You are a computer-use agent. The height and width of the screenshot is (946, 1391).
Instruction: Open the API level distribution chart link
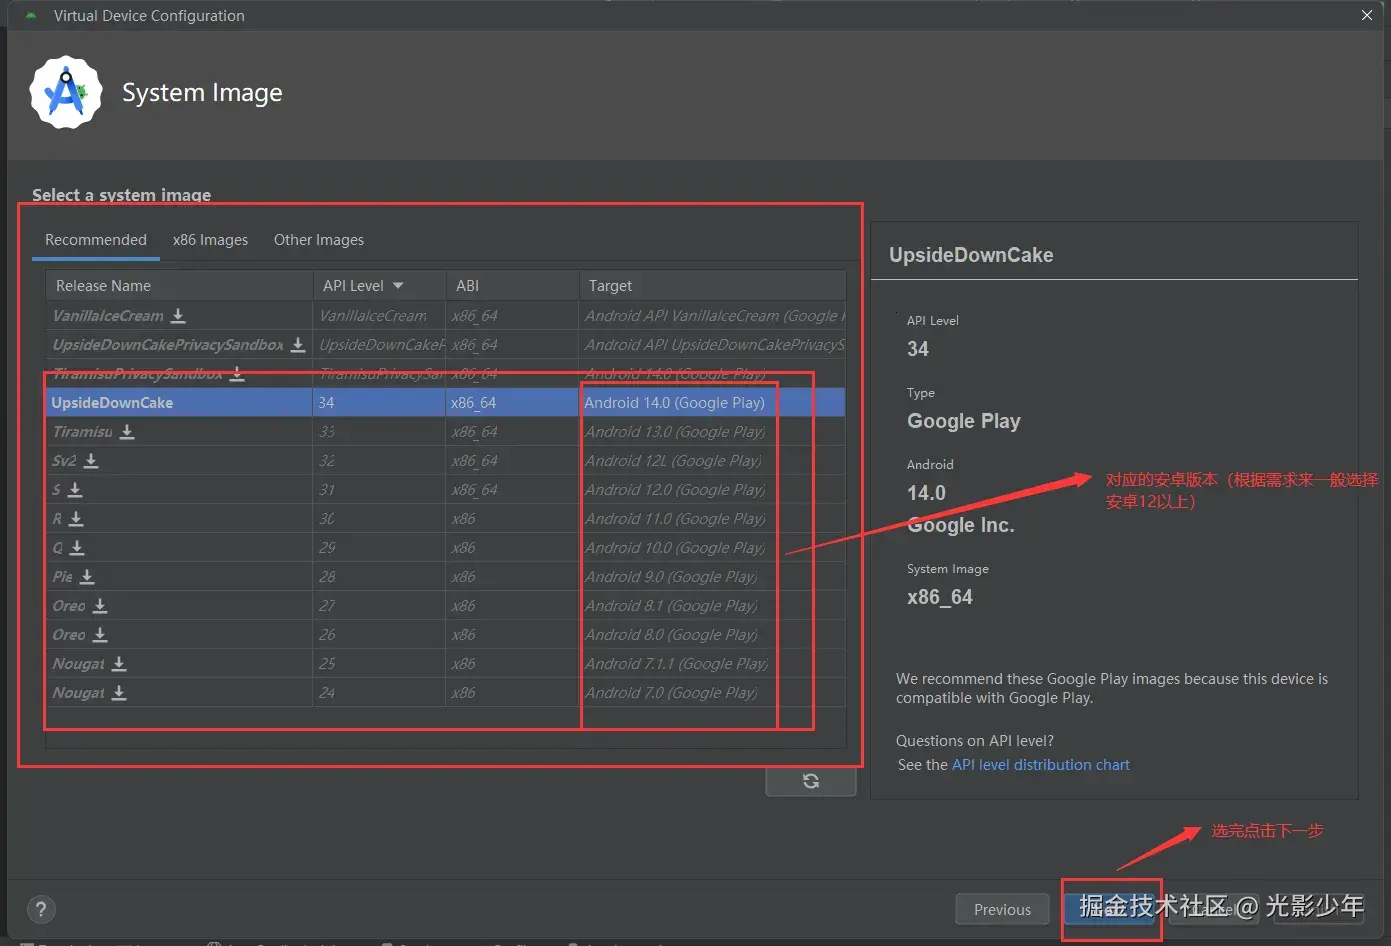pos(1040,765)
